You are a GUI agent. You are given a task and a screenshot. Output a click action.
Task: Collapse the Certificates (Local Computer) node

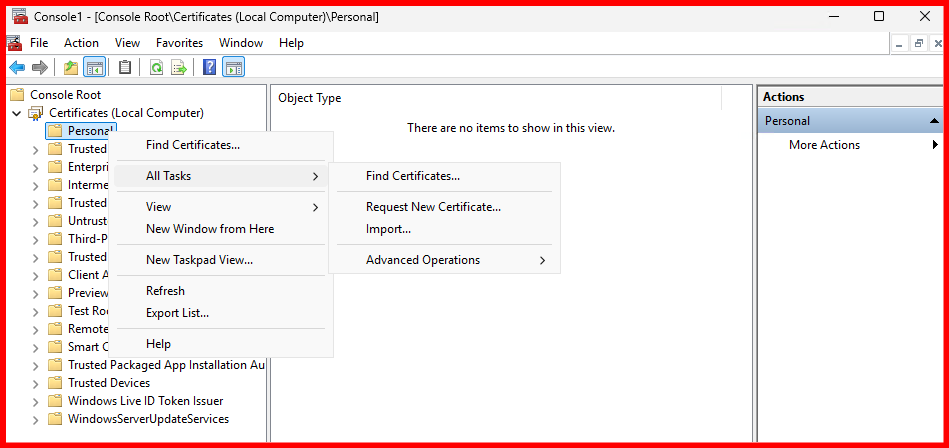(16, 114)
